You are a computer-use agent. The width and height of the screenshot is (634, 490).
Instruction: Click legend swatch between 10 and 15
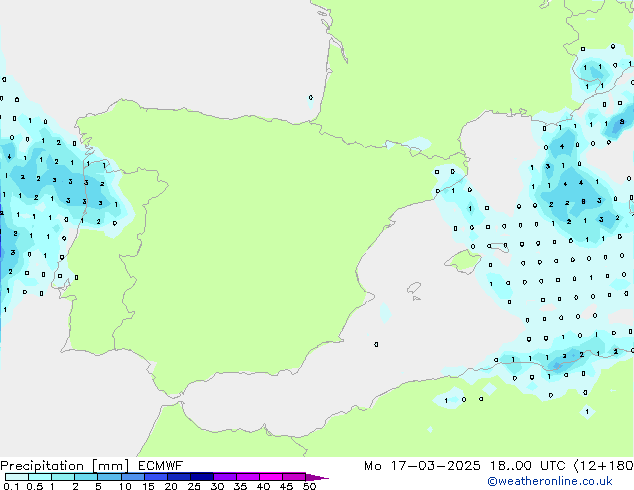tap(135, 478)
